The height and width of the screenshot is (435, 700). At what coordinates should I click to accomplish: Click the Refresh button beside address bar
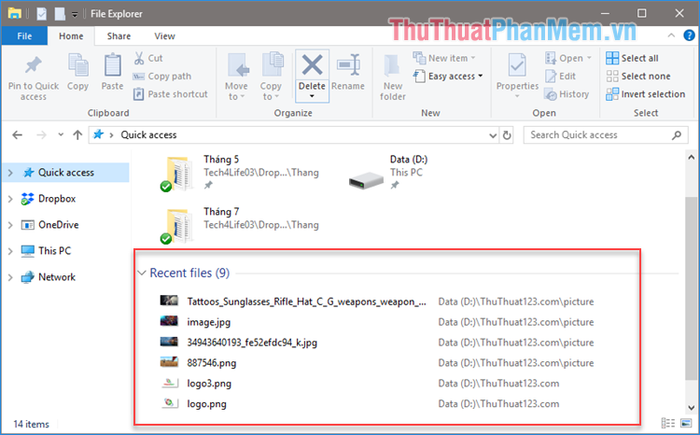[x=507, y=135]
